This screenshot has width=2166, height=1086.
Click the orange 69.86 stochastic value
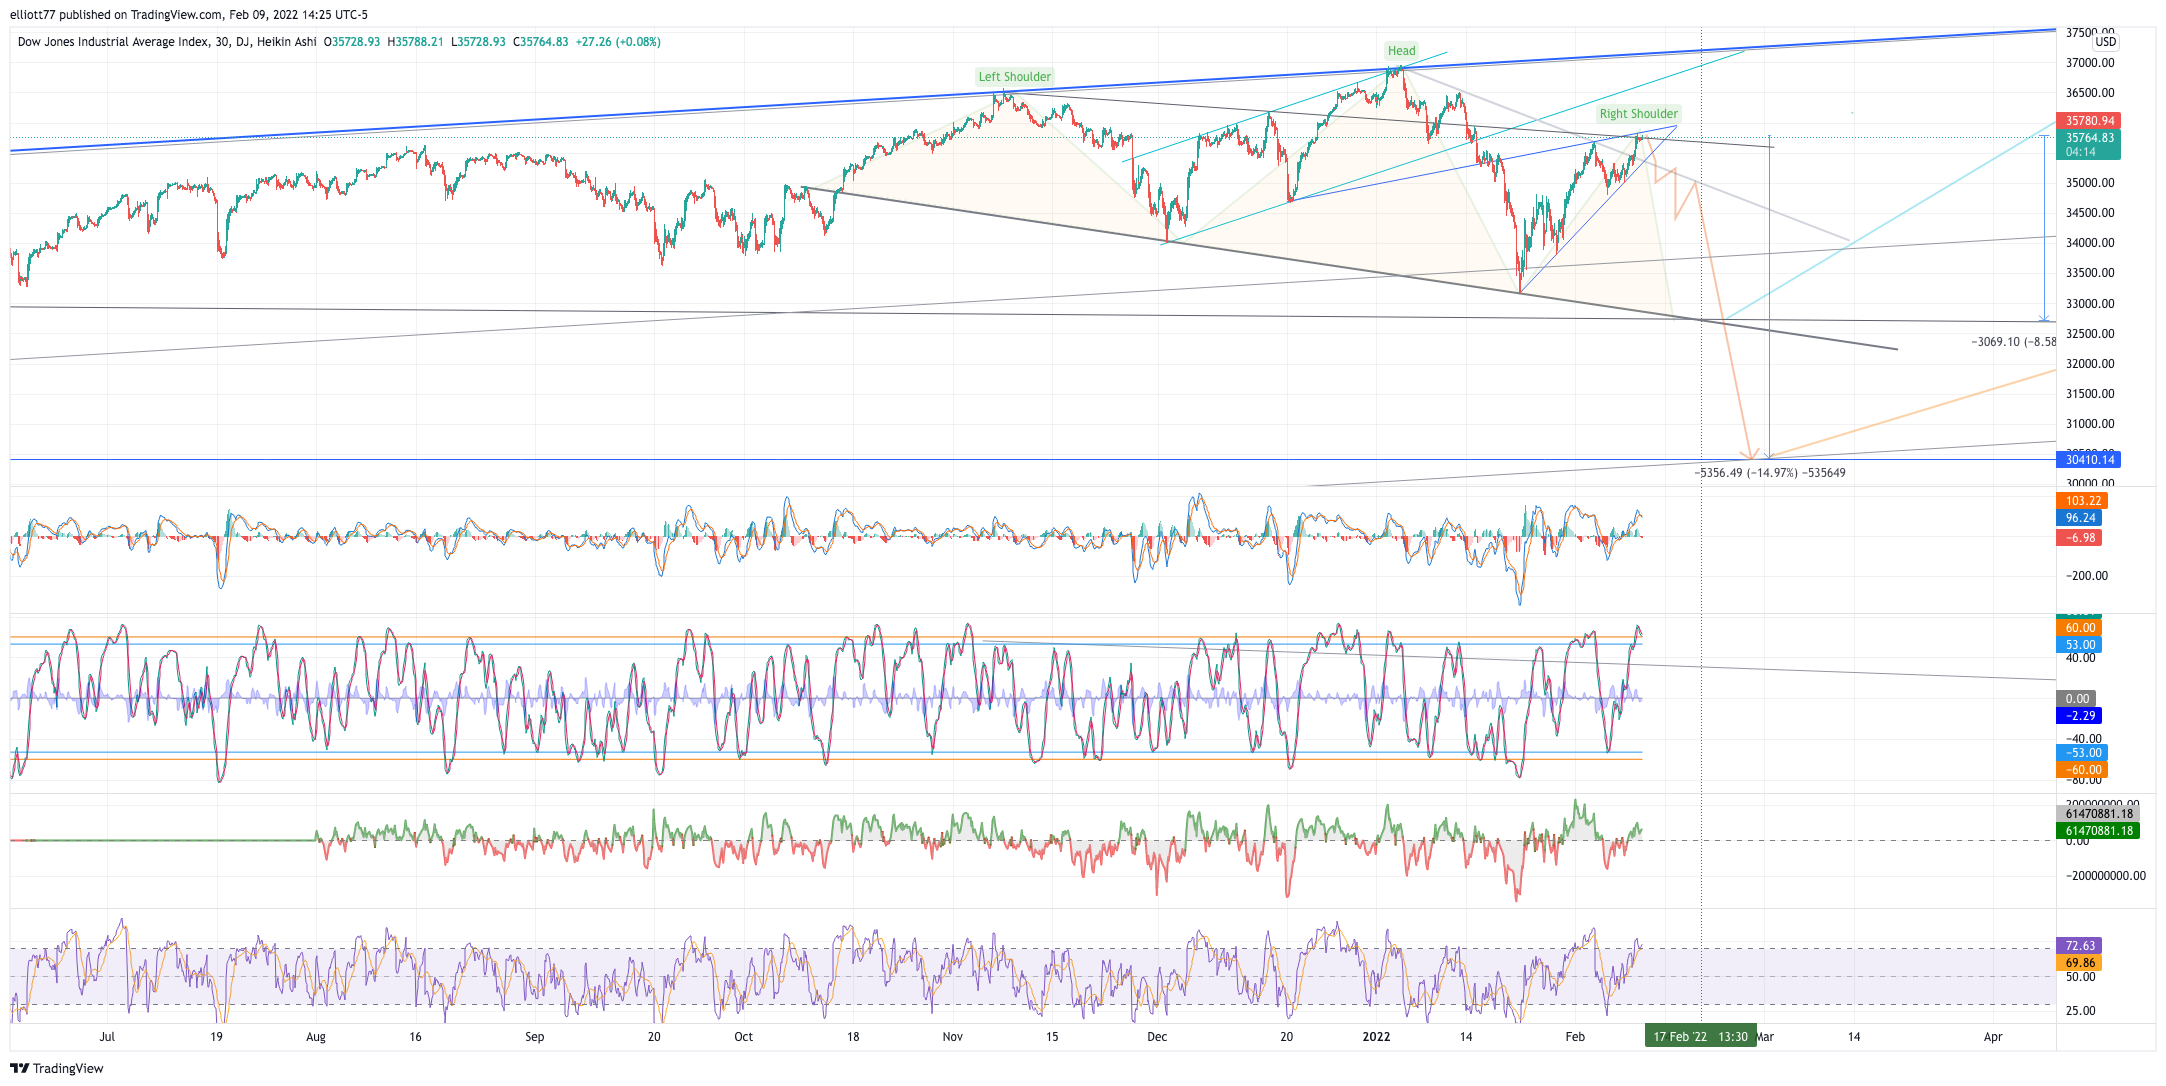2079,963
